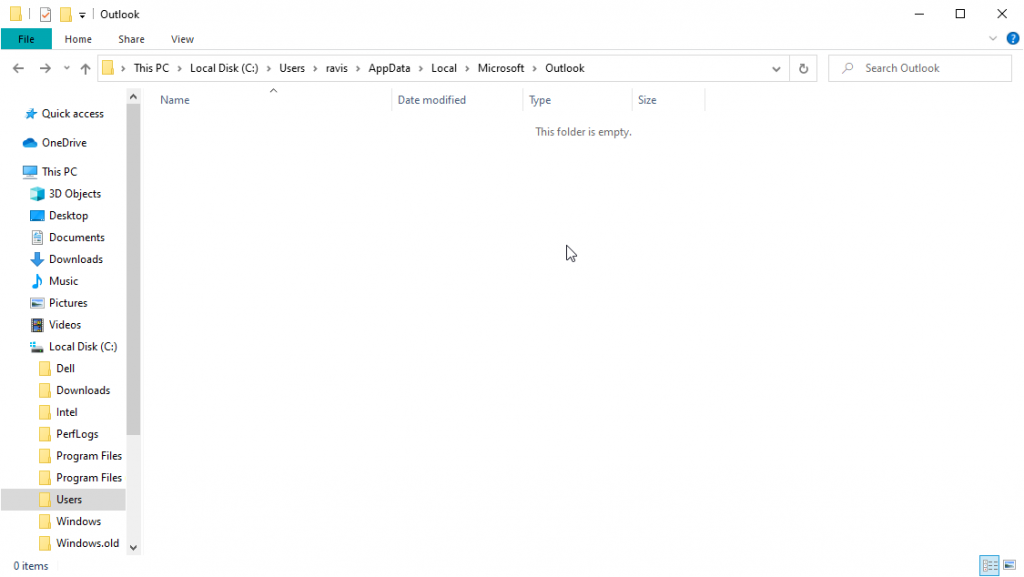Image resolution: width=1024 pixels, height=577 pixels.
Task: Click the Local Disk (C:) drive icon
Action: pos(37,347)
